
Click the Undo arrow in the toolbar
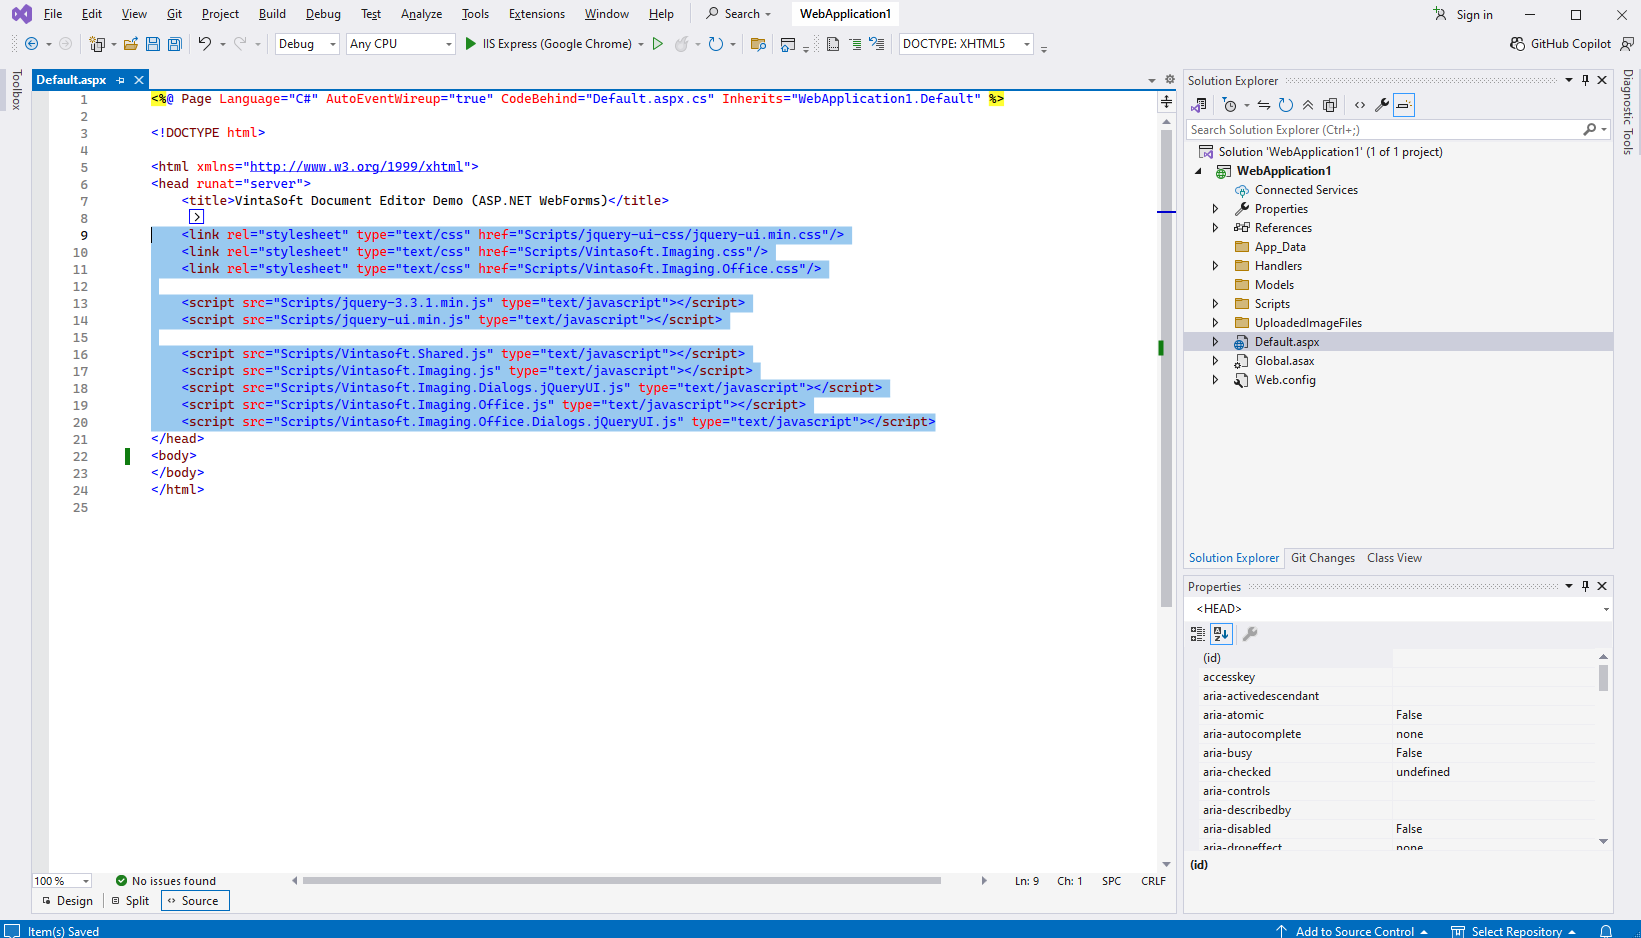point(204,44)
